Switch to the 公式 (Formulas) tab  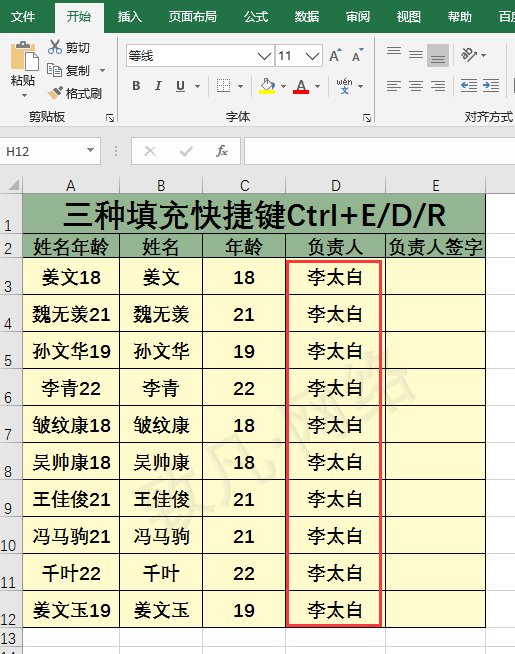pos(256,17)
